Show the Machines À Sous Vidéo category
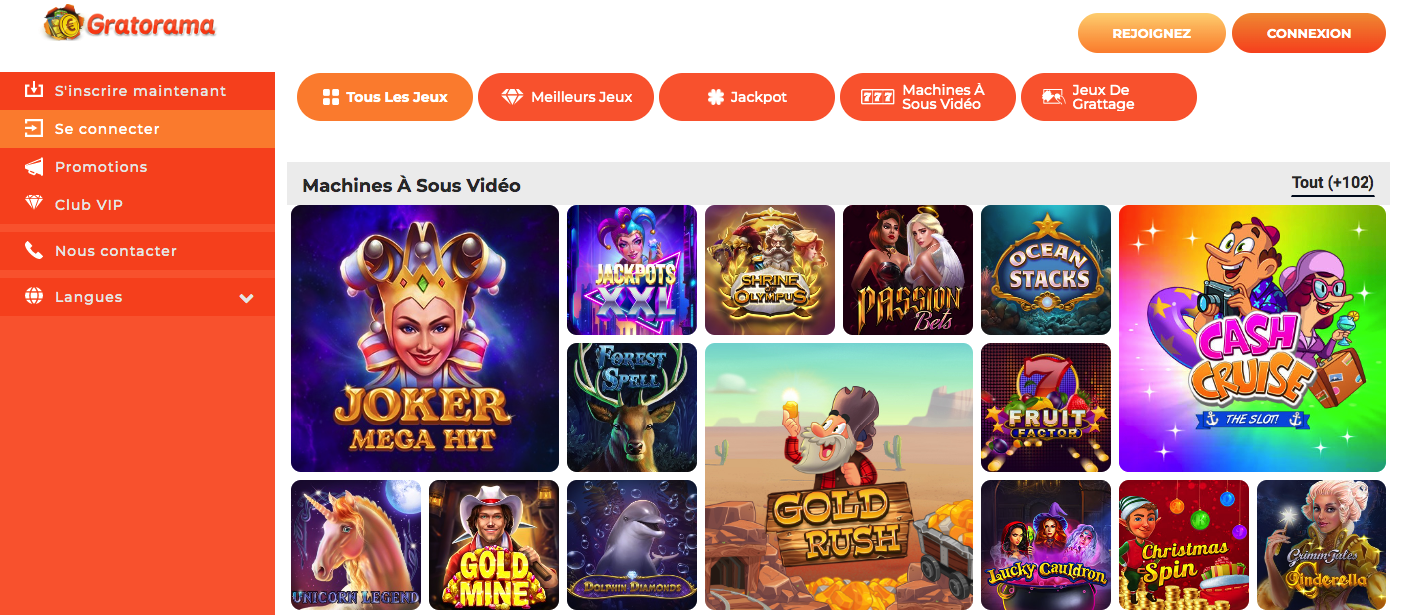Screen dimensions: 1412x615 (928, 97)
